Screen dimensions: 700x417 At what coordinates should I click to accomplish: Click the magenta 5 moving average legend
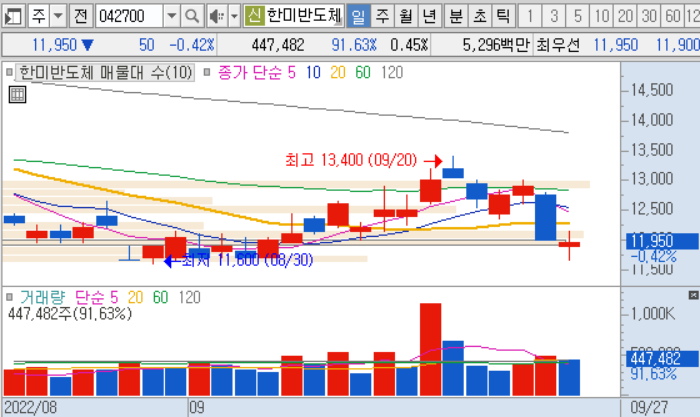pyautogui.click(x=292, y=72)
